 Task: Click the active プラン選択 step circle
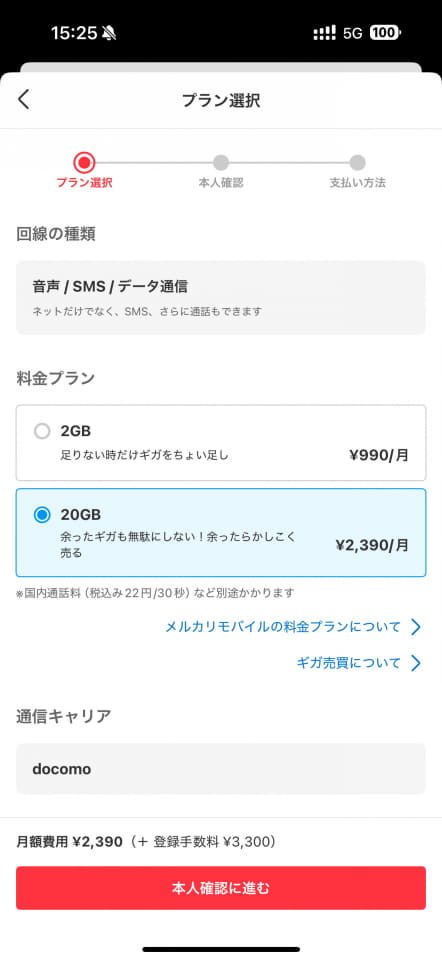tap(84, 163)
